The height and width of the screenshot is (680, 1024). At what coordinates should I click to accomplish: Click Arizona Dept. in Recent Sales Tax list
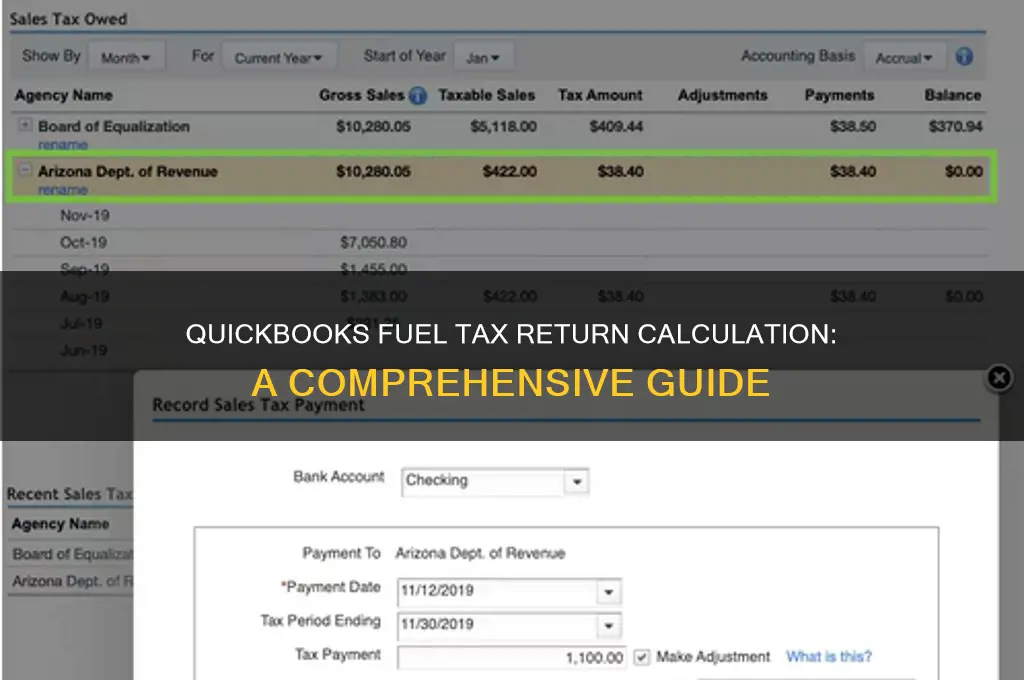(x=72, y=581)
